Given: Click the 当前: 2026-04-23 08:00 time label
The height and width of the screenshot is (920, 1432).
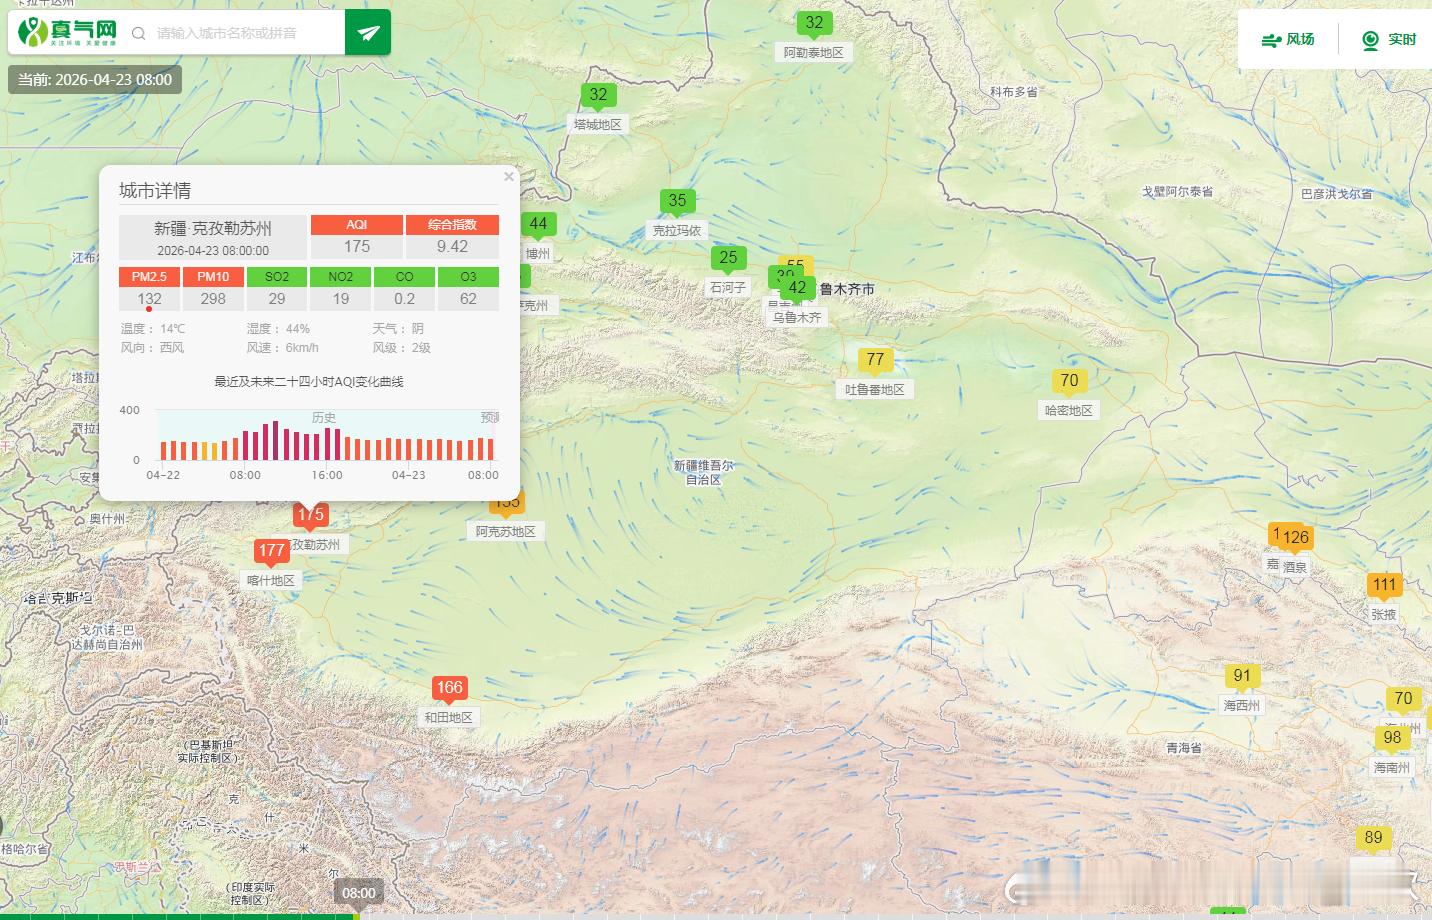Looking at the screenshot, I should pyautogui.click(x=95, y=80).
